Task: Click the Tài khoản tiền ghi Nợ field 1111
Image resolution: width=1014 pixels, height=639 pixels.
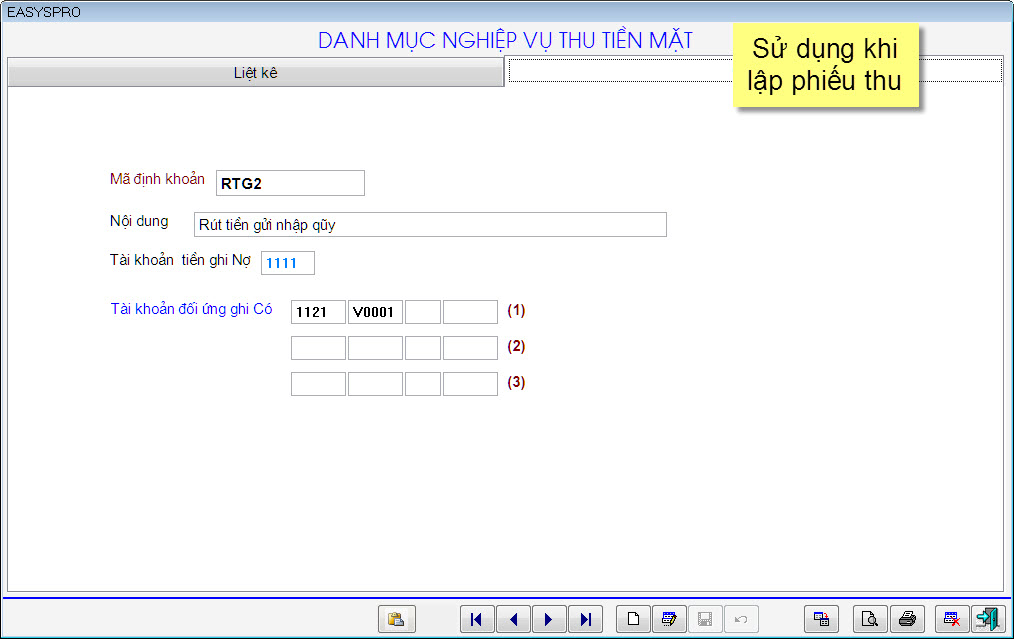Action: pos(288,263)
